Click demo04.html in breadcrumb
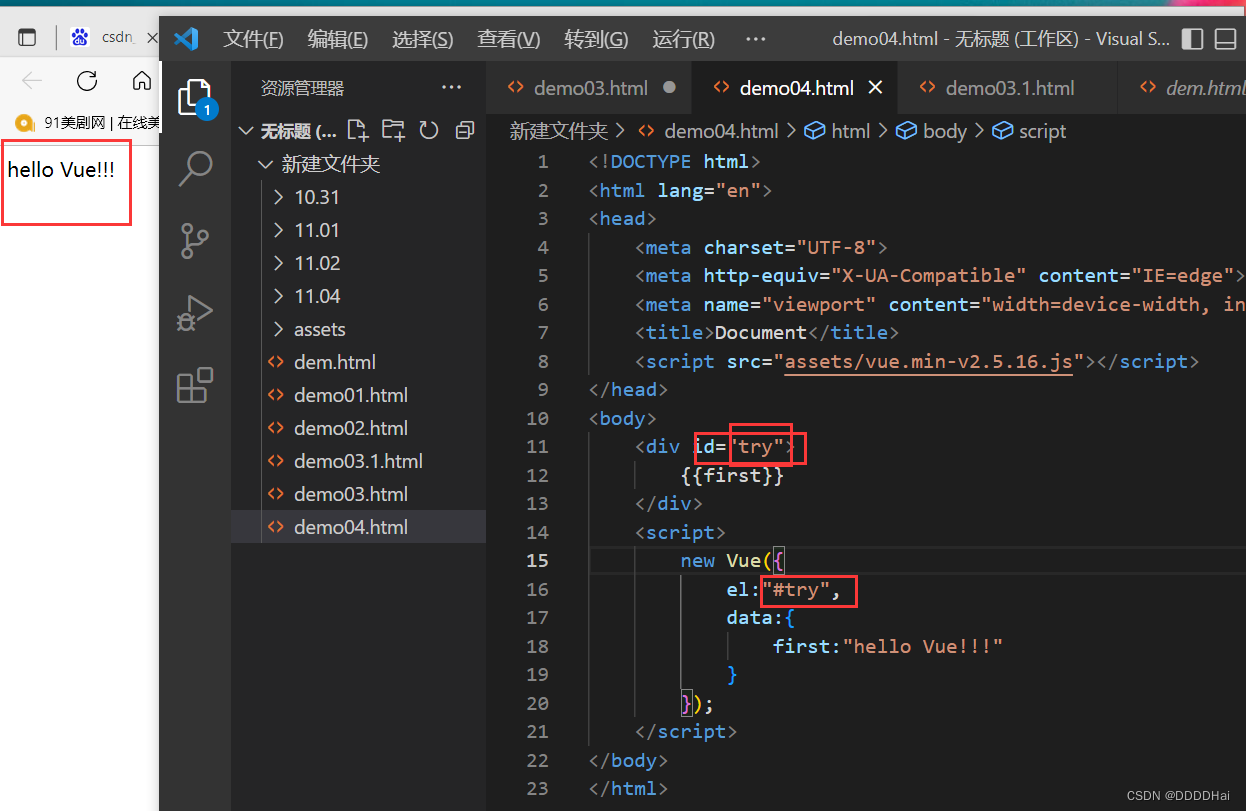 pyautogui.click(x=720, y=131)
